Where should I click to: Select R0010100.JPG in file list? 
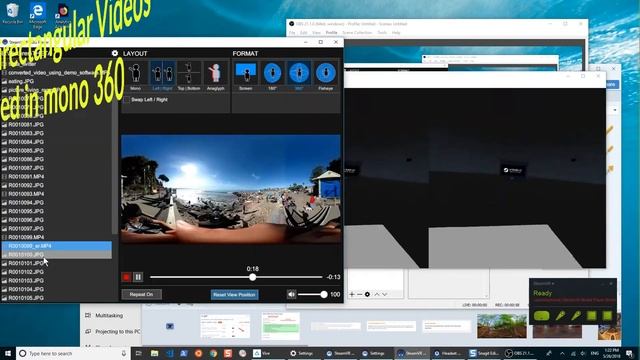(56, 254)
